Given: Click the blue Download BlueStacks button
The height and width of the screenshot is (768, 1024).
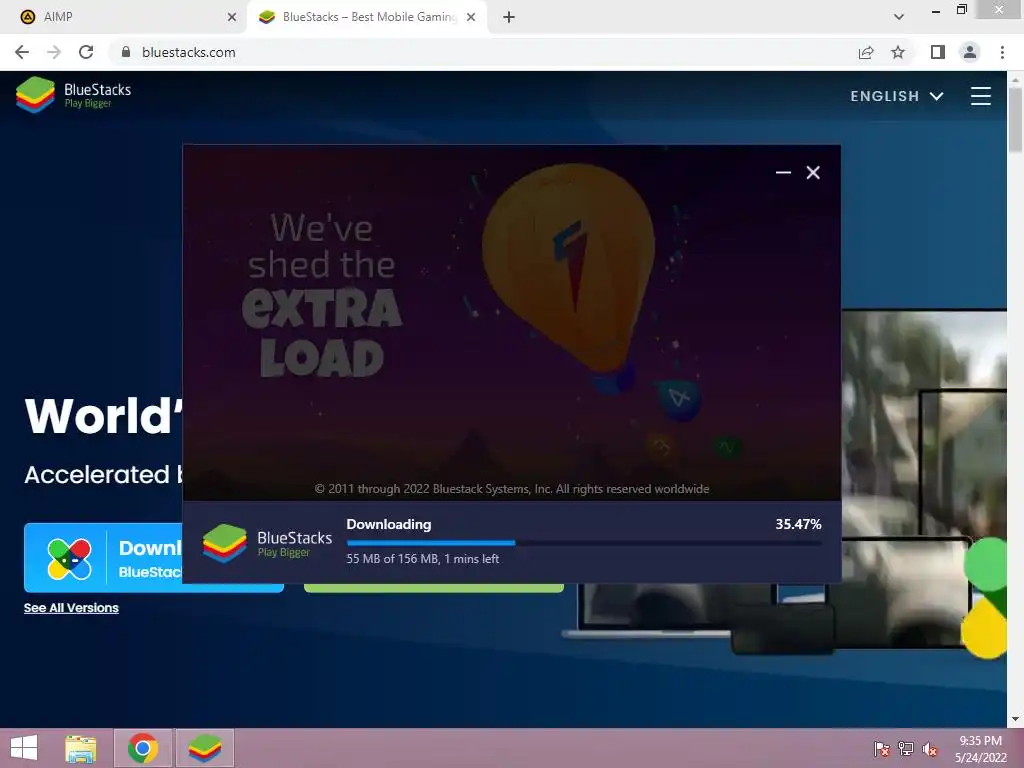Looking at the screenshot, I should [x=103, y=558].
